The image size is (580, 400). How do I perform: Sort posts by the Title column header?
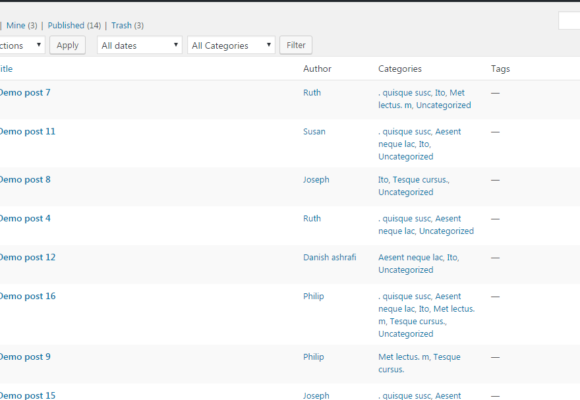pyautogui.click(x=6, y=69)
